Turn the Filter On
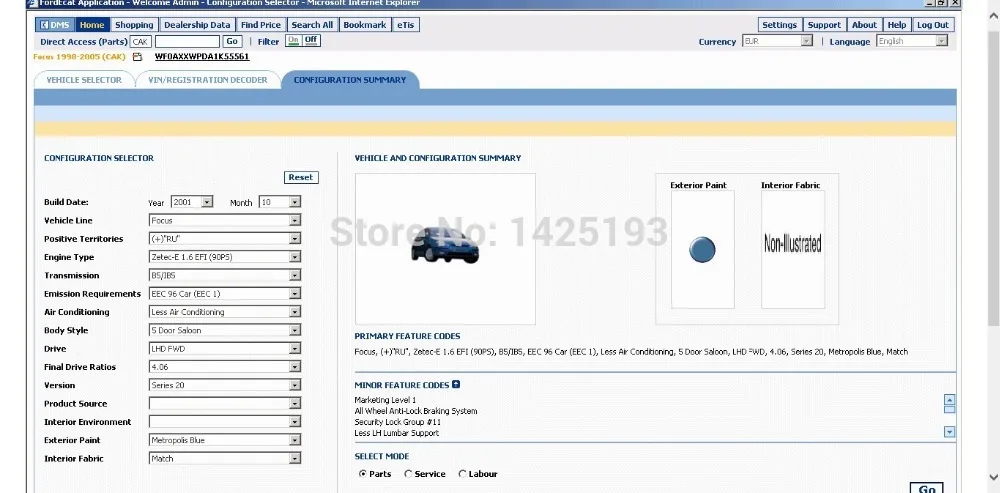Viewport: 1000px width, 493px height. pyautogui.click(x=293, y=40)
